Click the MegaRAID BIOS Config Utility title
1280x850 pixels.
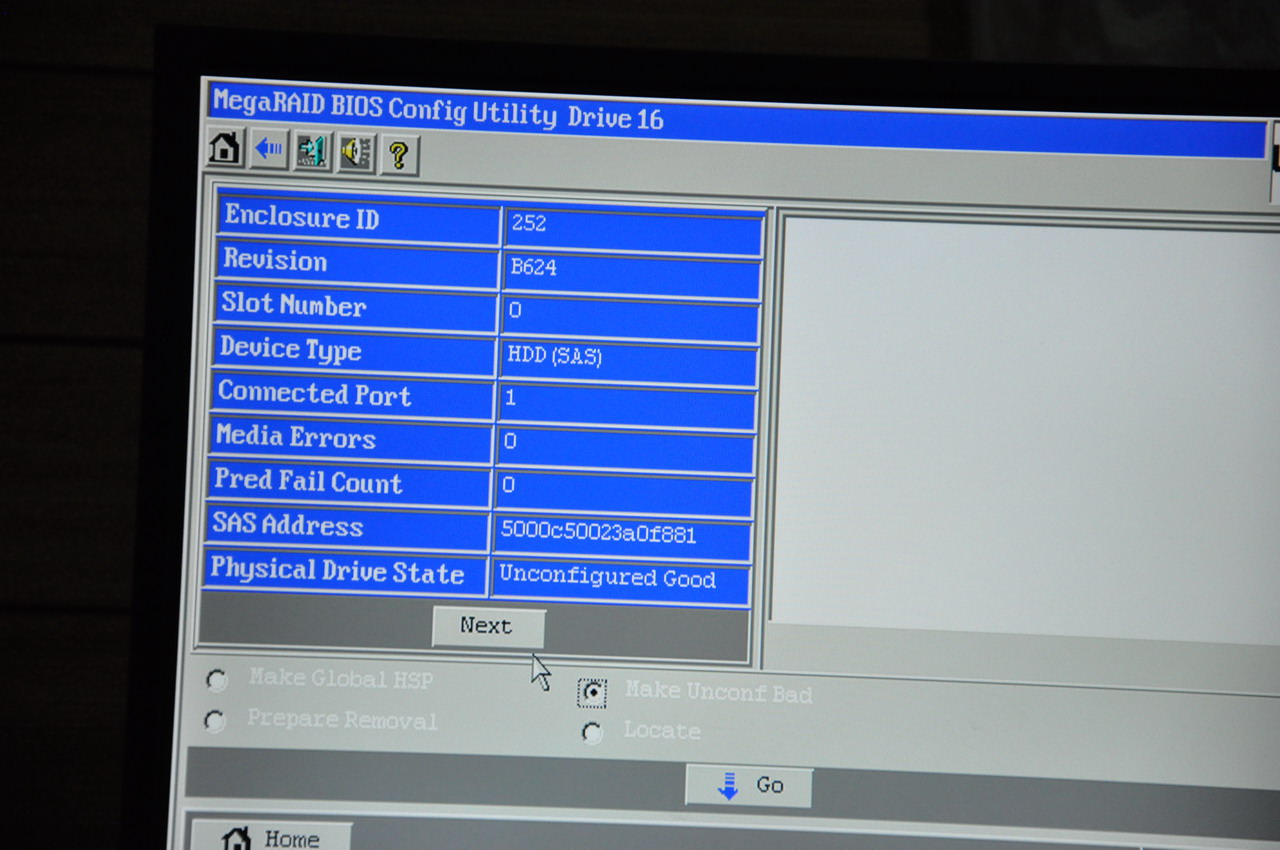(x=437, y=110)
